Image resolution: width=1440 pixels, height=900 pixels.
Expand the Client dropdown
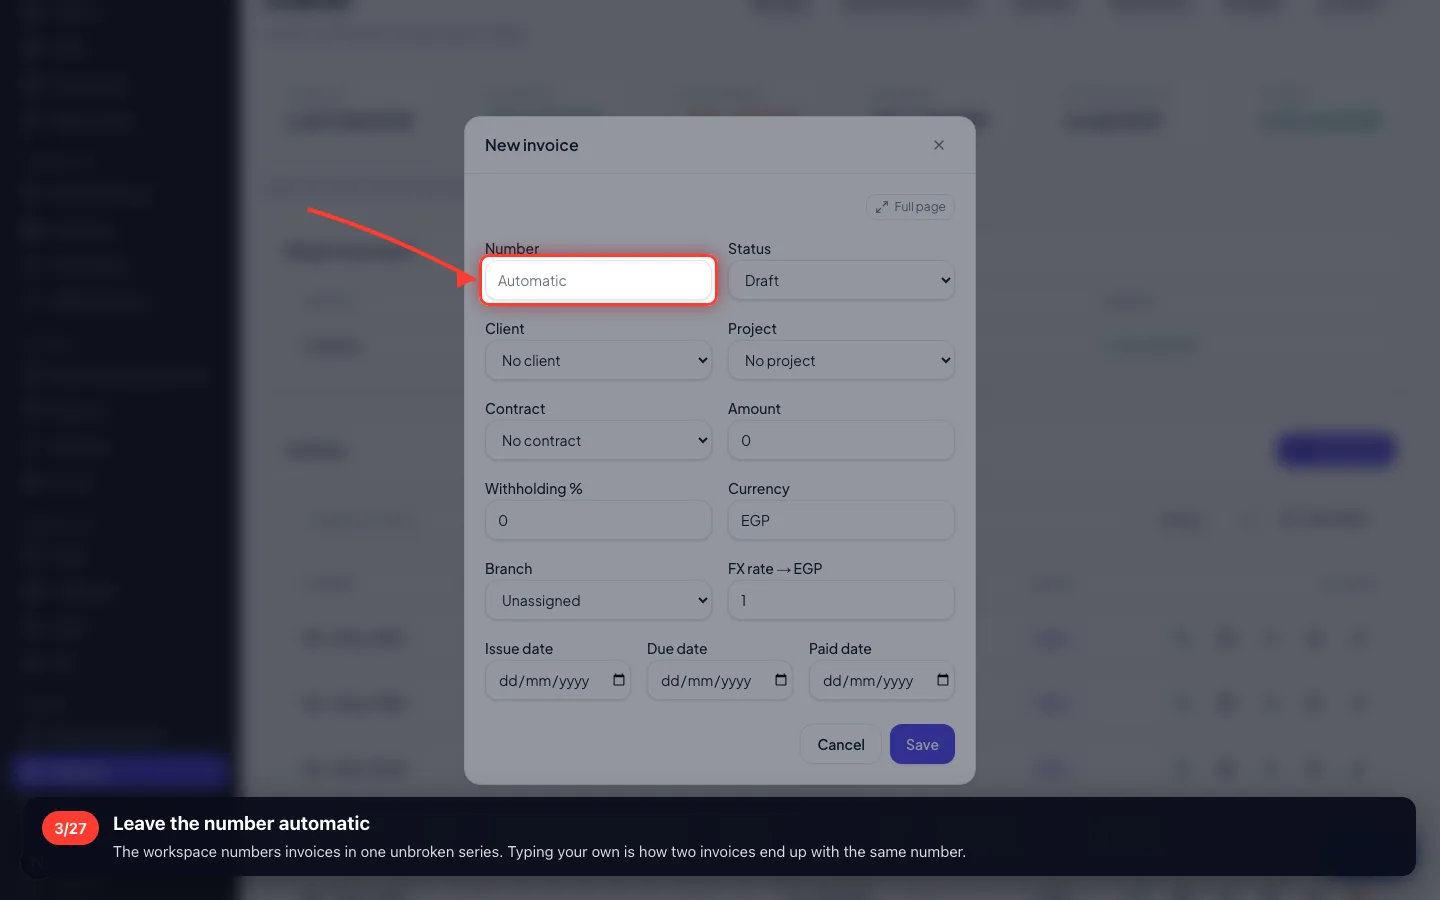click(598, 361)
